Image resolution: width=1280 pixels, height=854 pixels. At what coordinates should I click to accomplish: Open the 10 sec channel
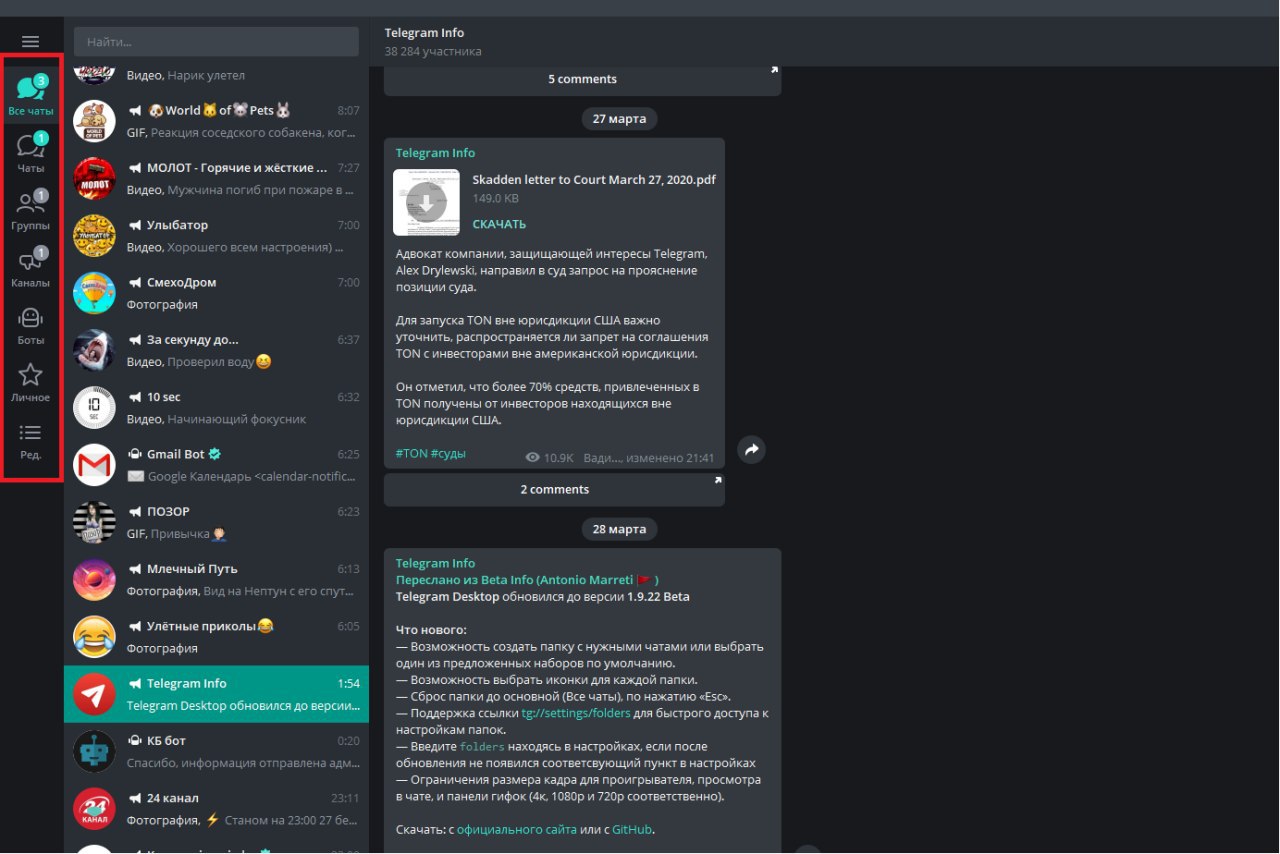tap(216, 408)
